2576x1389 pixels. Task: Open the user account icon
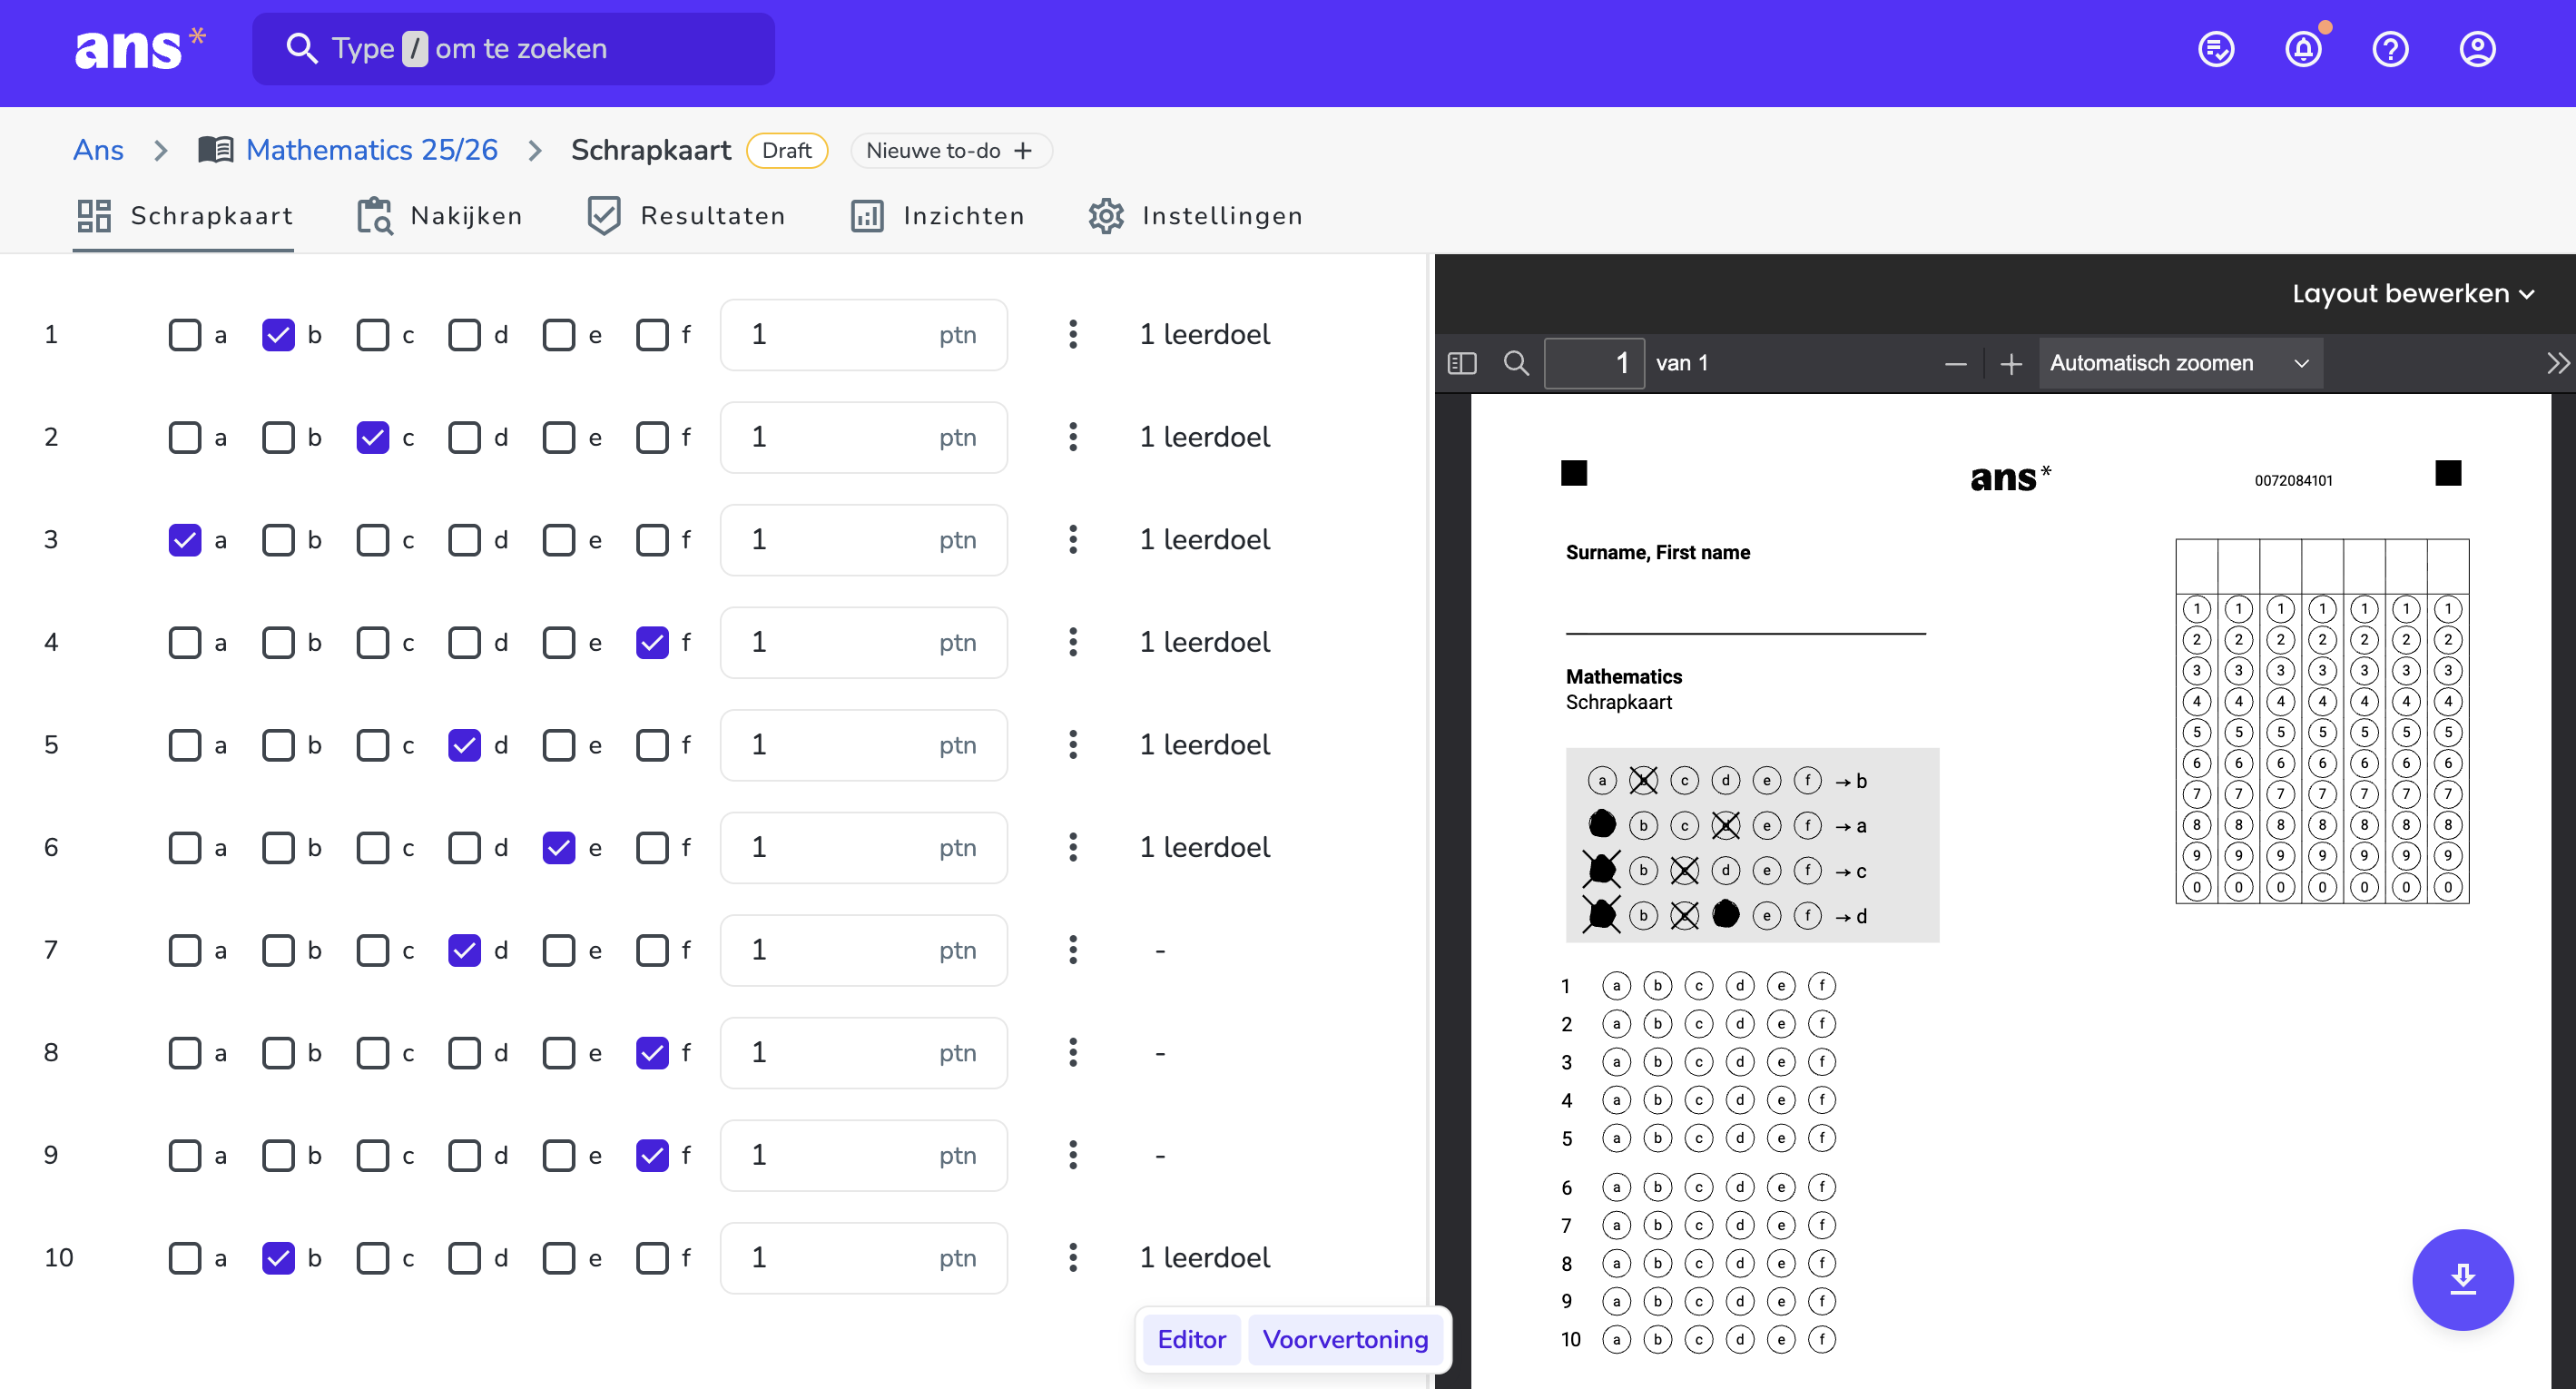click(x=2477, y=49)
